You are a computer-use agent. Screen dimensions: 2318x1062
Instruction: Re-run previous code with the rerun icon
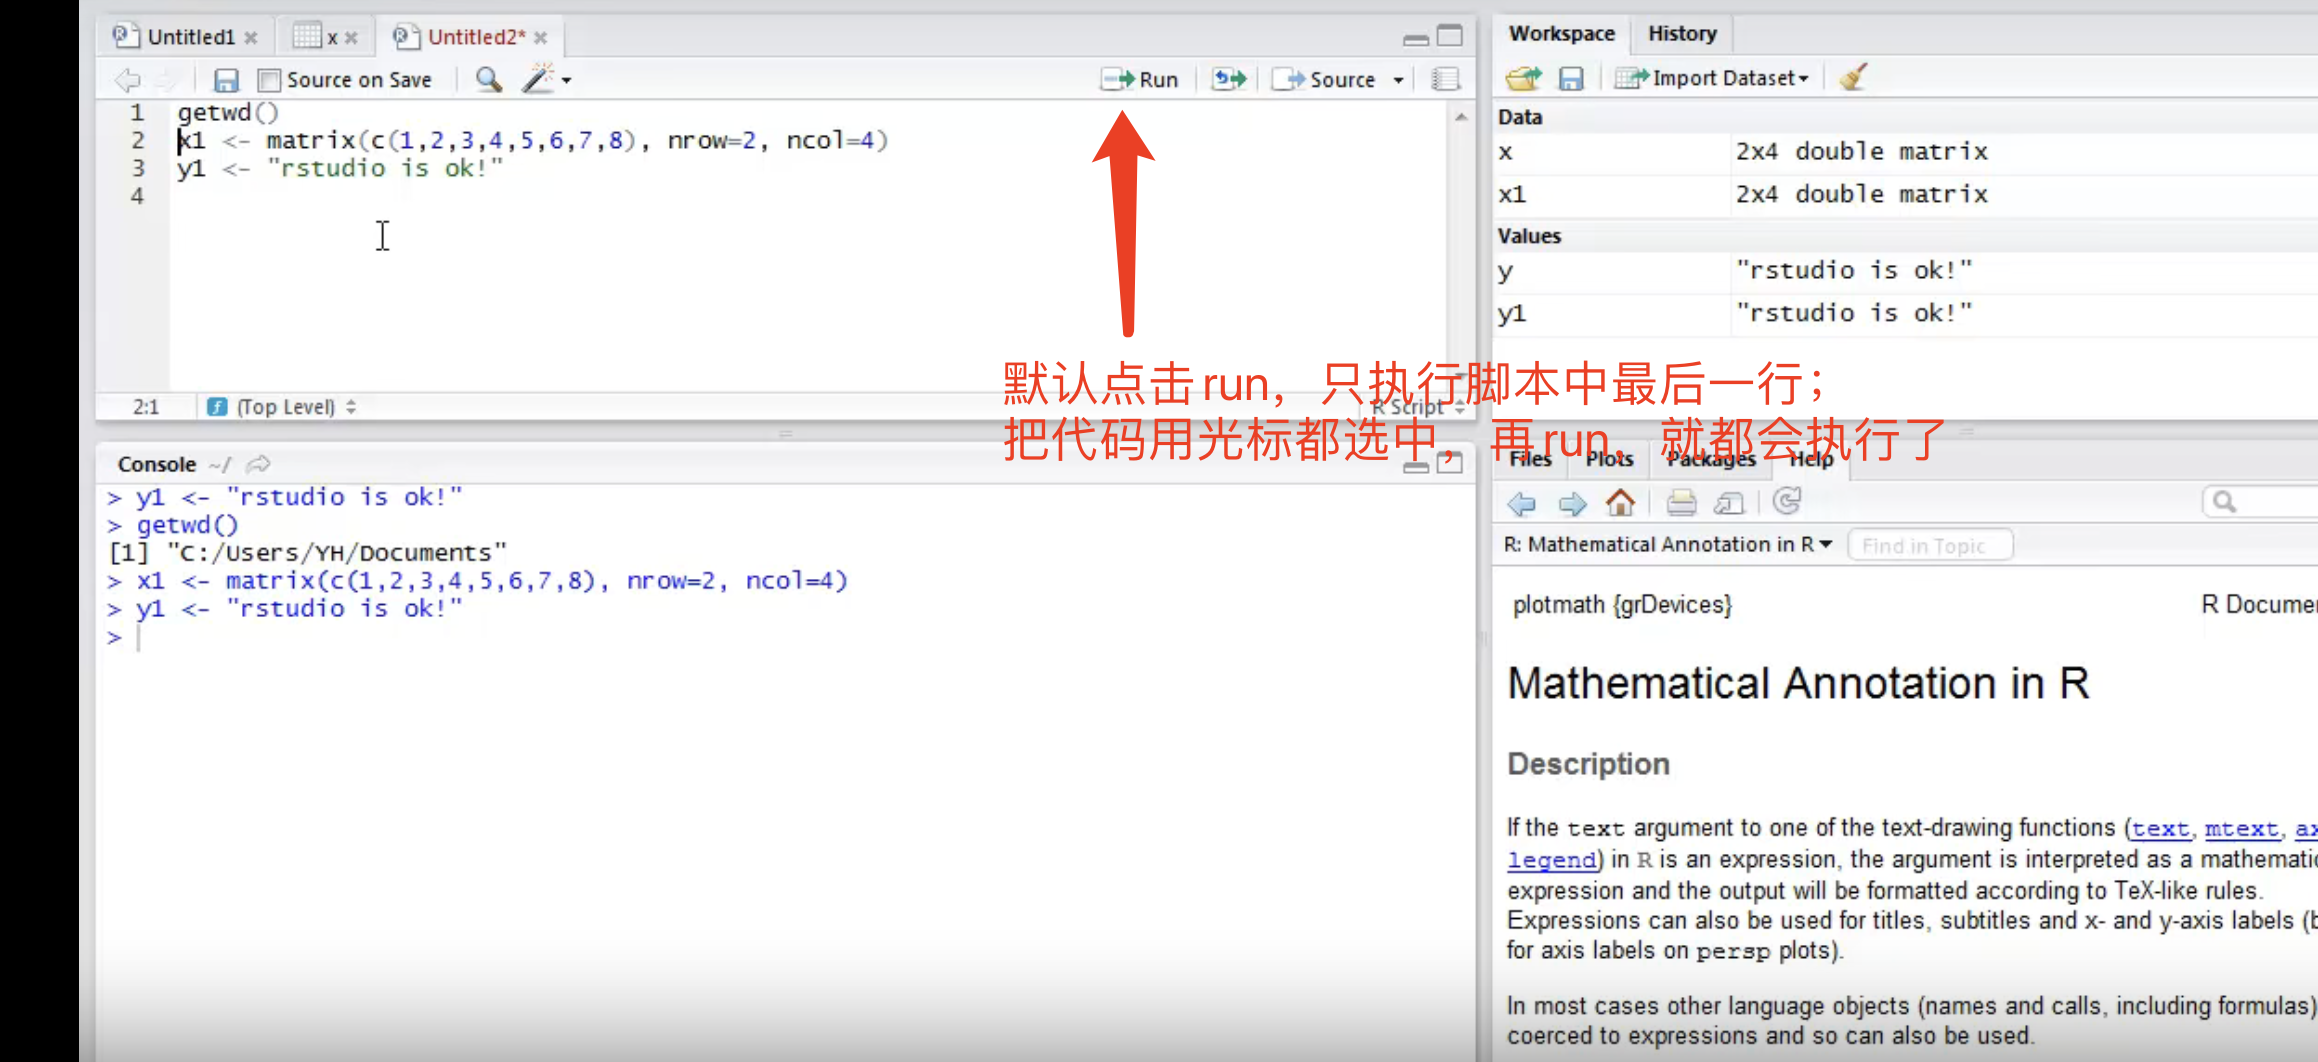coord(1228,78)
